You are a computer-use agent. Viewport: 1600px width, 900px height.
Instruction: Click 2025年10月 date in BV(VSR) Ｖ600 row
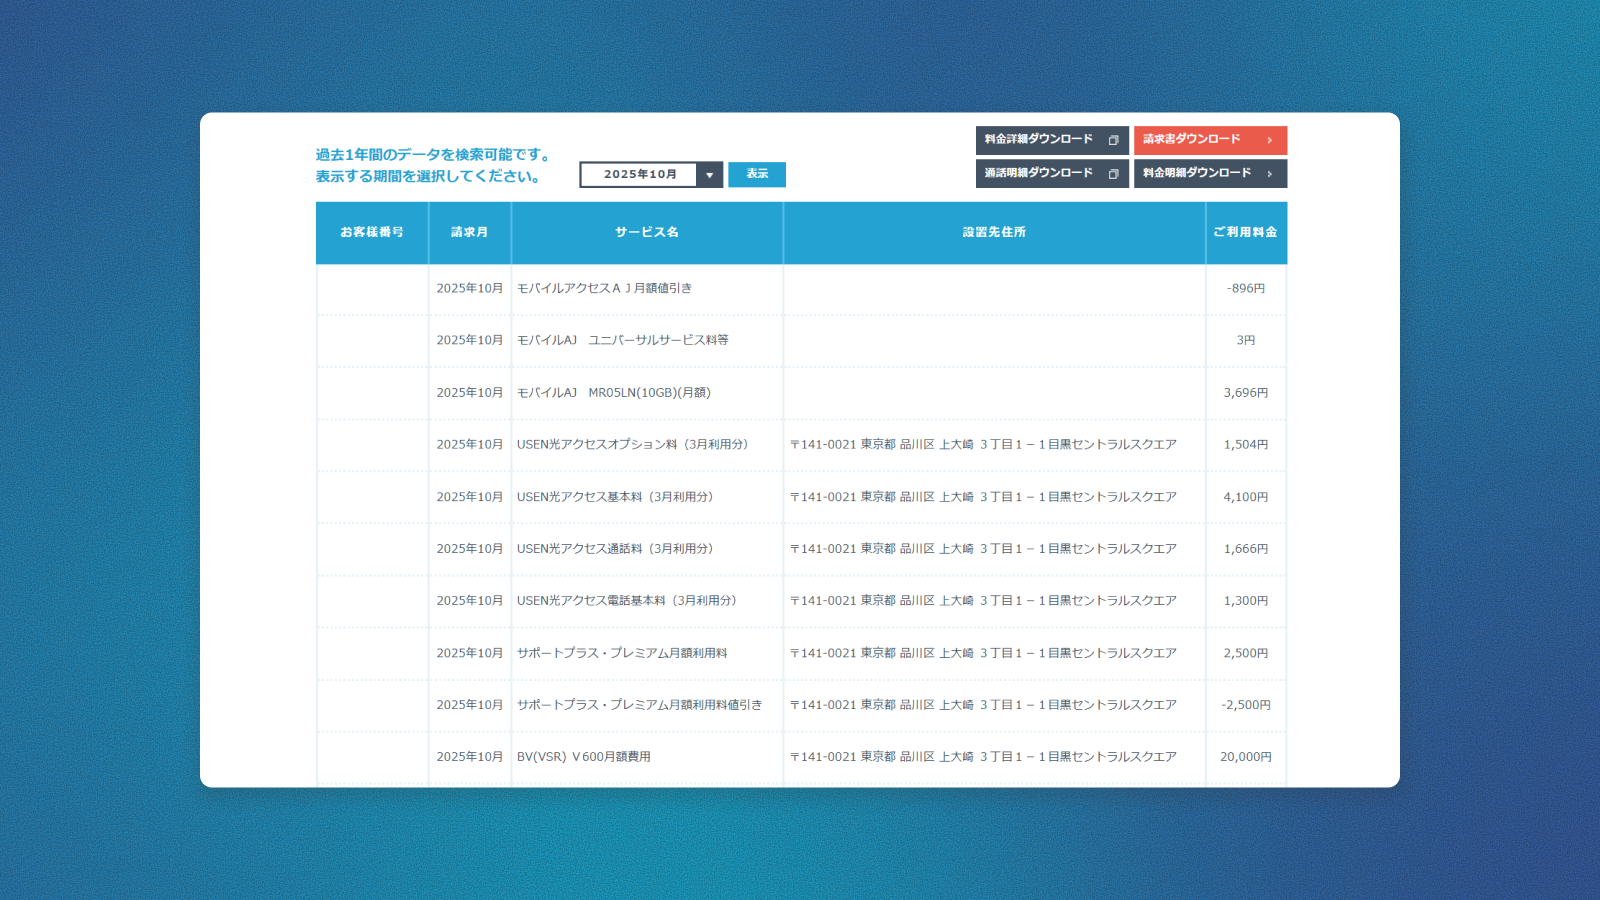point(470,757)
